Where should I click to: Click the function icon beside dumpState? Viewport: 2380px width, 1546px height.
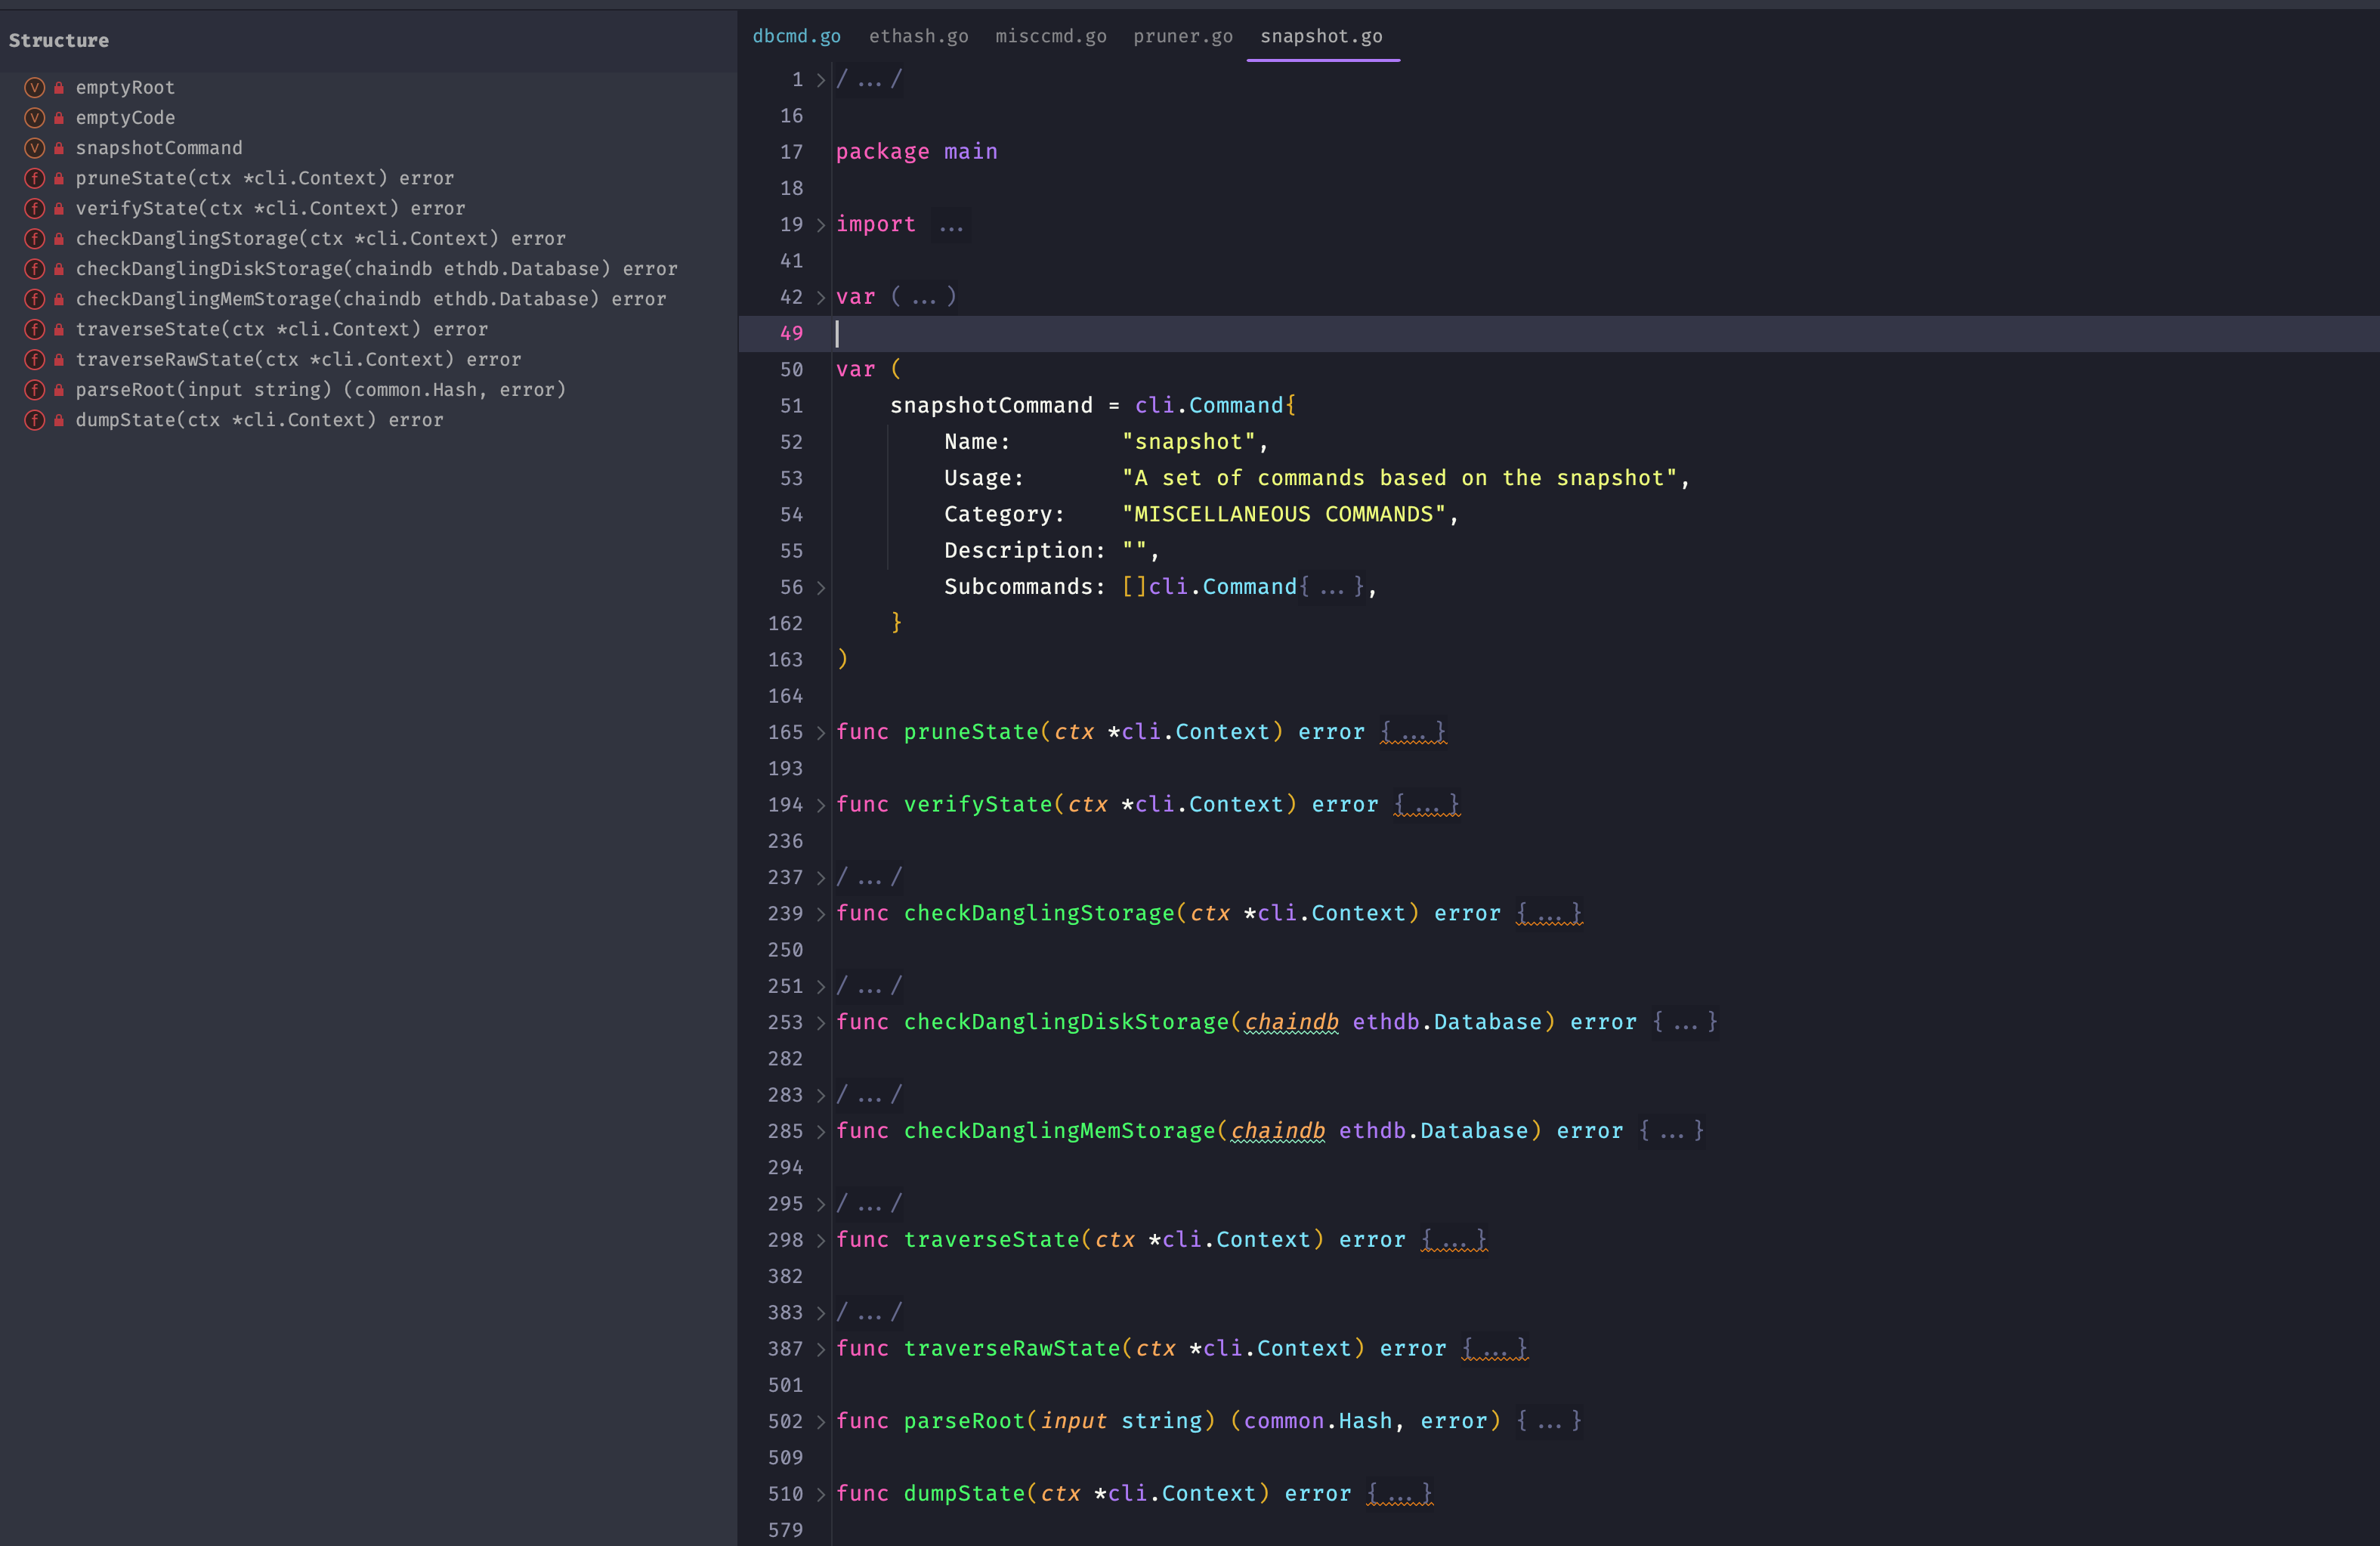coord(34,420)
